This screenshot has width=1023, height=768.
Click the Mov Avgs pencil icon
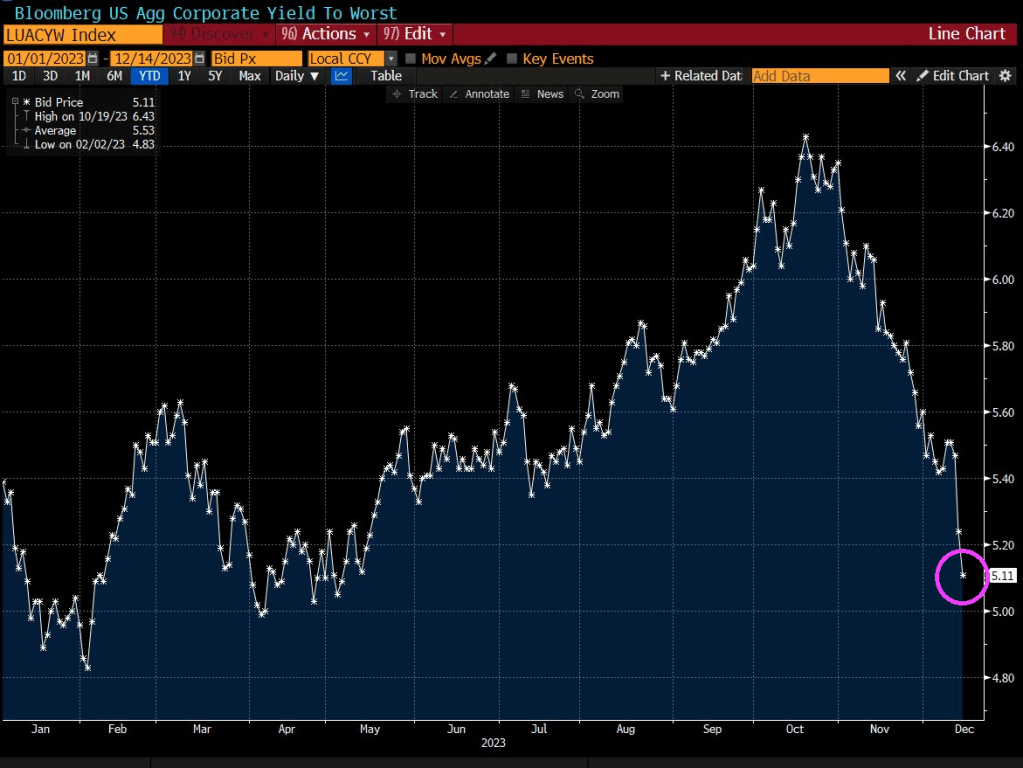(x=490, y=59)
